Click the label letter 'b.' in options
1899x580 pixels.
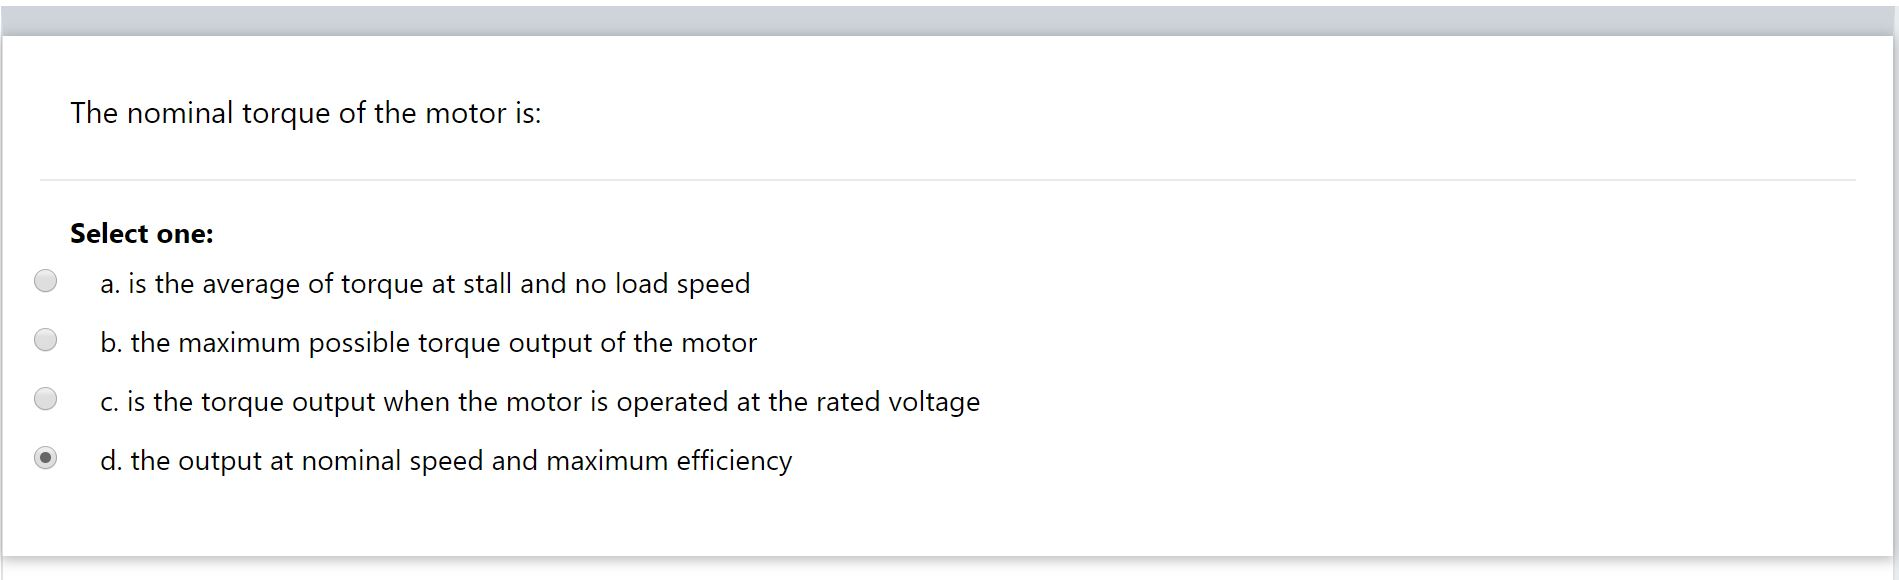[x=110, y=342]
